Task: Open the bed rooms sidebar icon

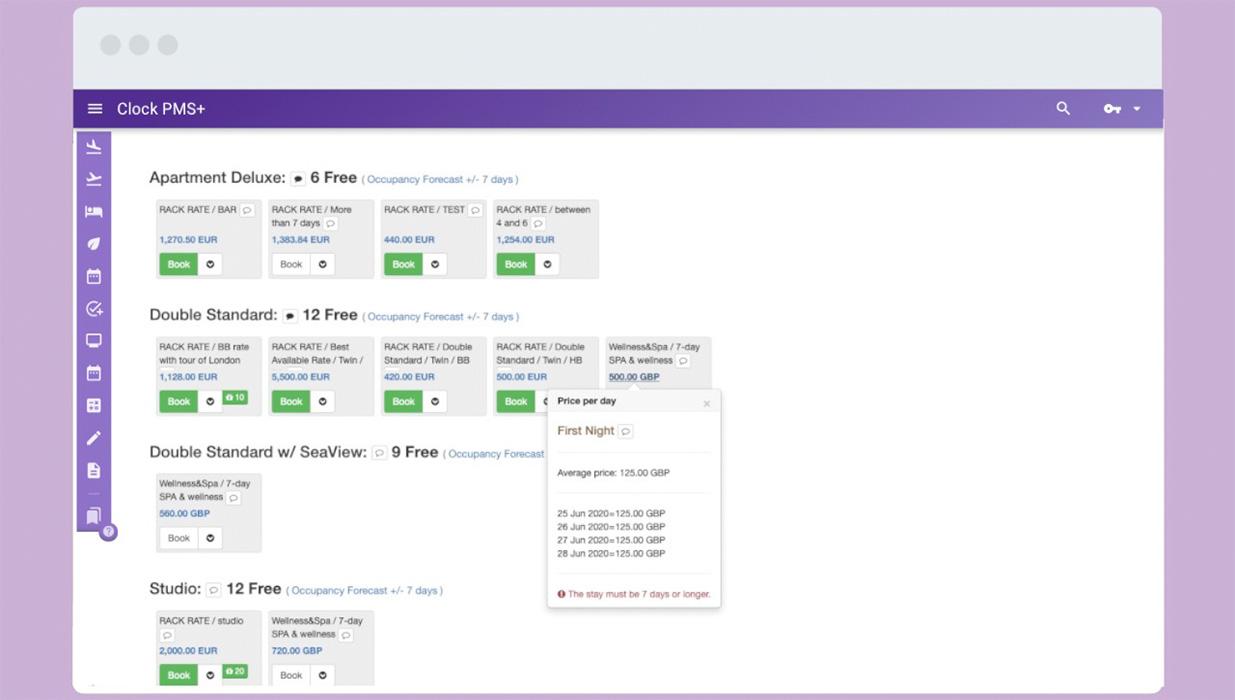Action: (94, 212)
